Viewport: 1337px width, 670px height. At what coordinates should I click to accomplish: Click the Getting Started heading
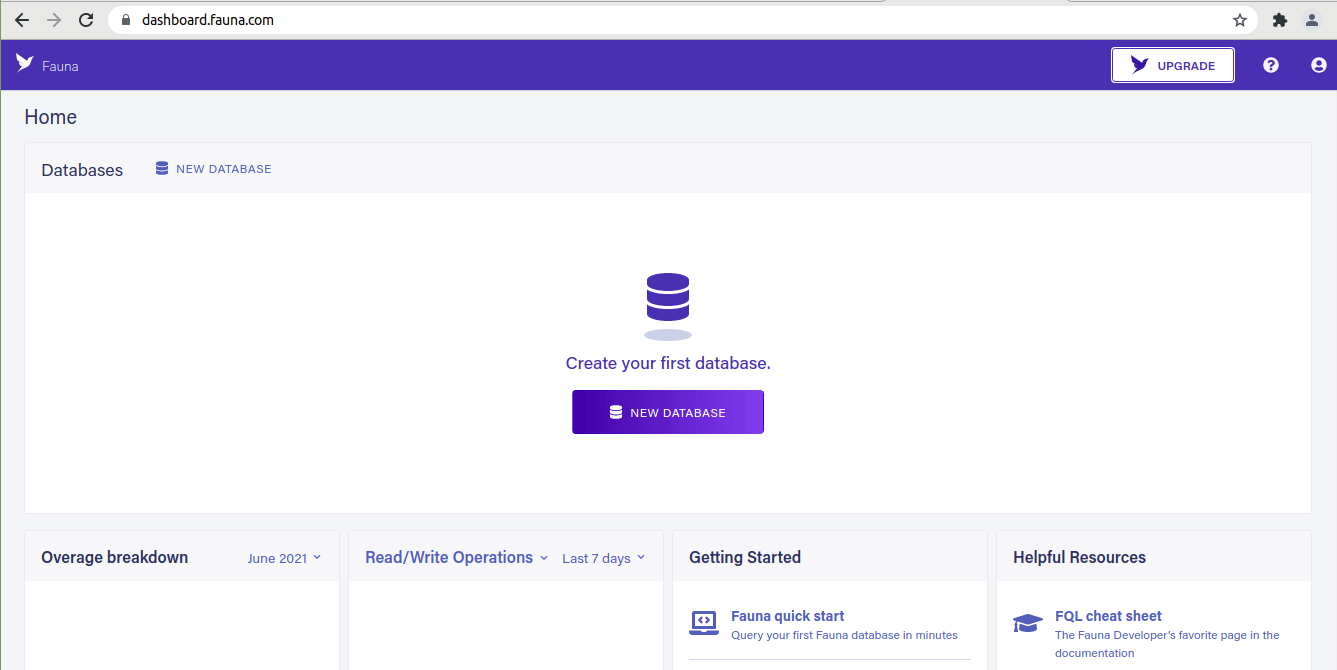coord(745,558)
